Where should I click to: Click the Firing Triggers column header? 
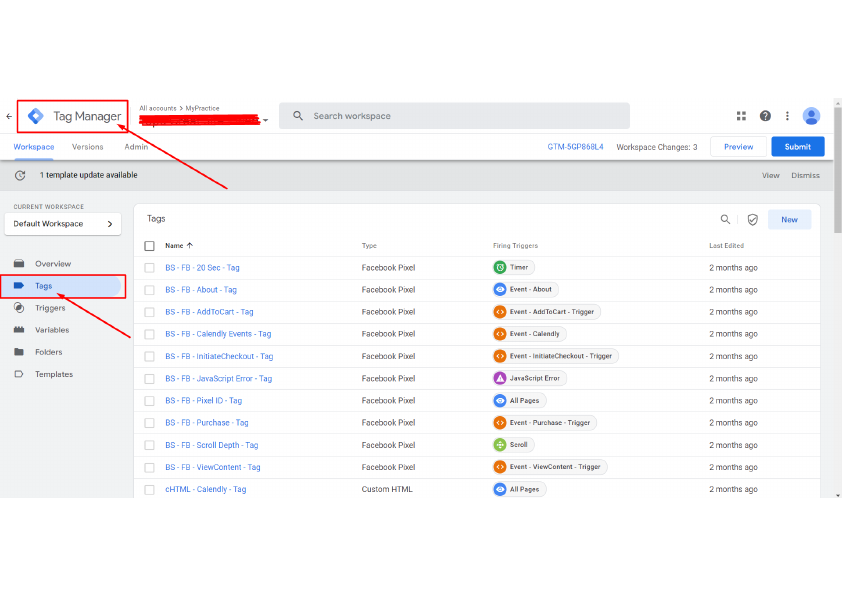(x=515, y=245)
